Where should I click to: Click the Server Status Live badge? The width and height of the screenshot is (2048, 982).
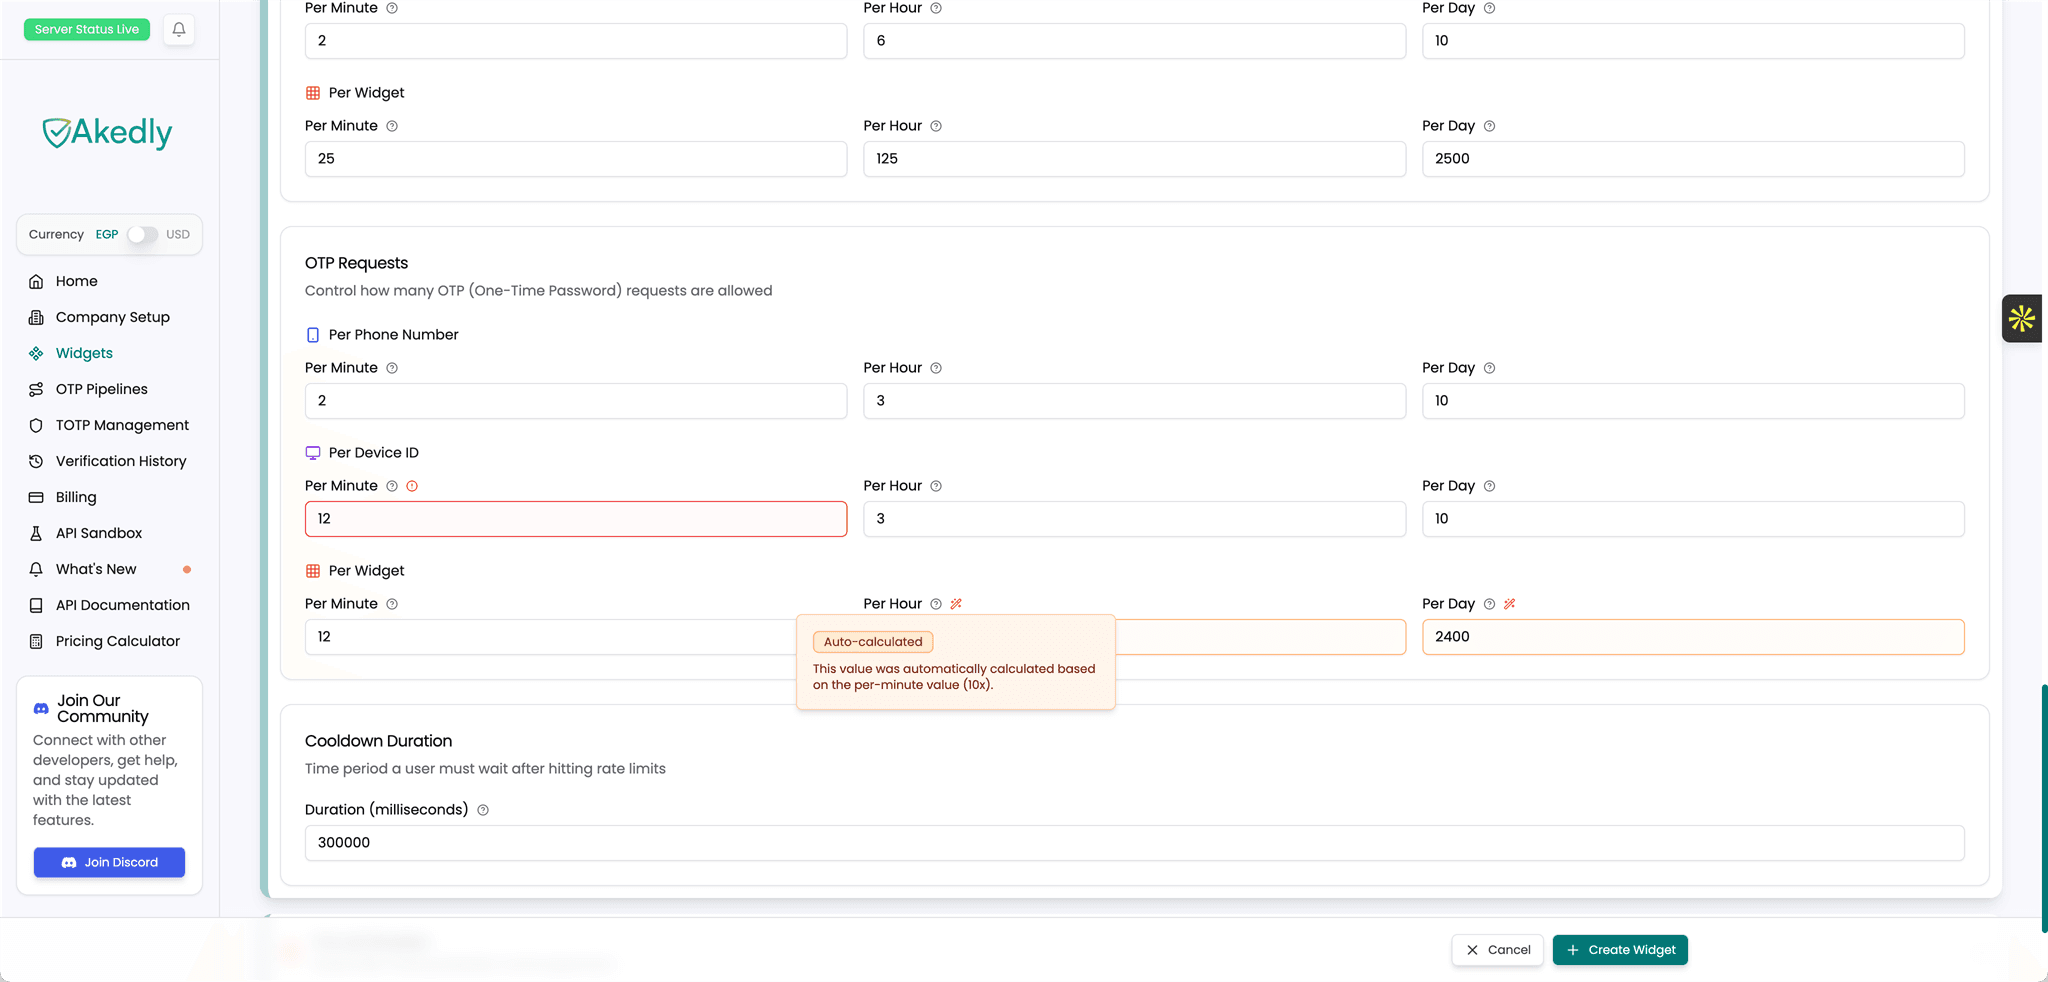click(87, 29)
